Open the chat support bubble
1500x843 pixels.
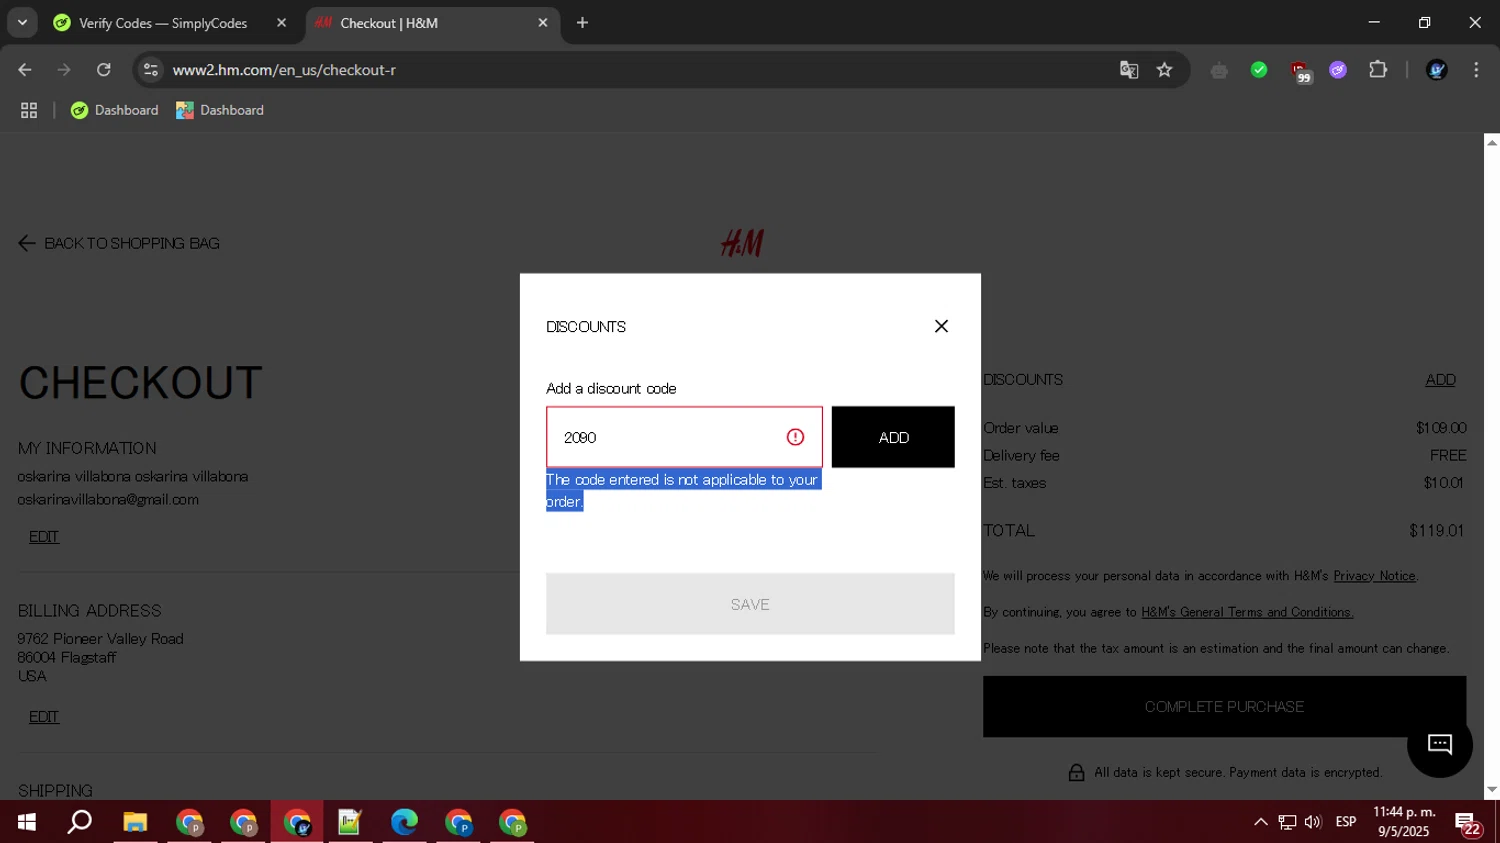pyautogui.click(x=1440, y=744)
